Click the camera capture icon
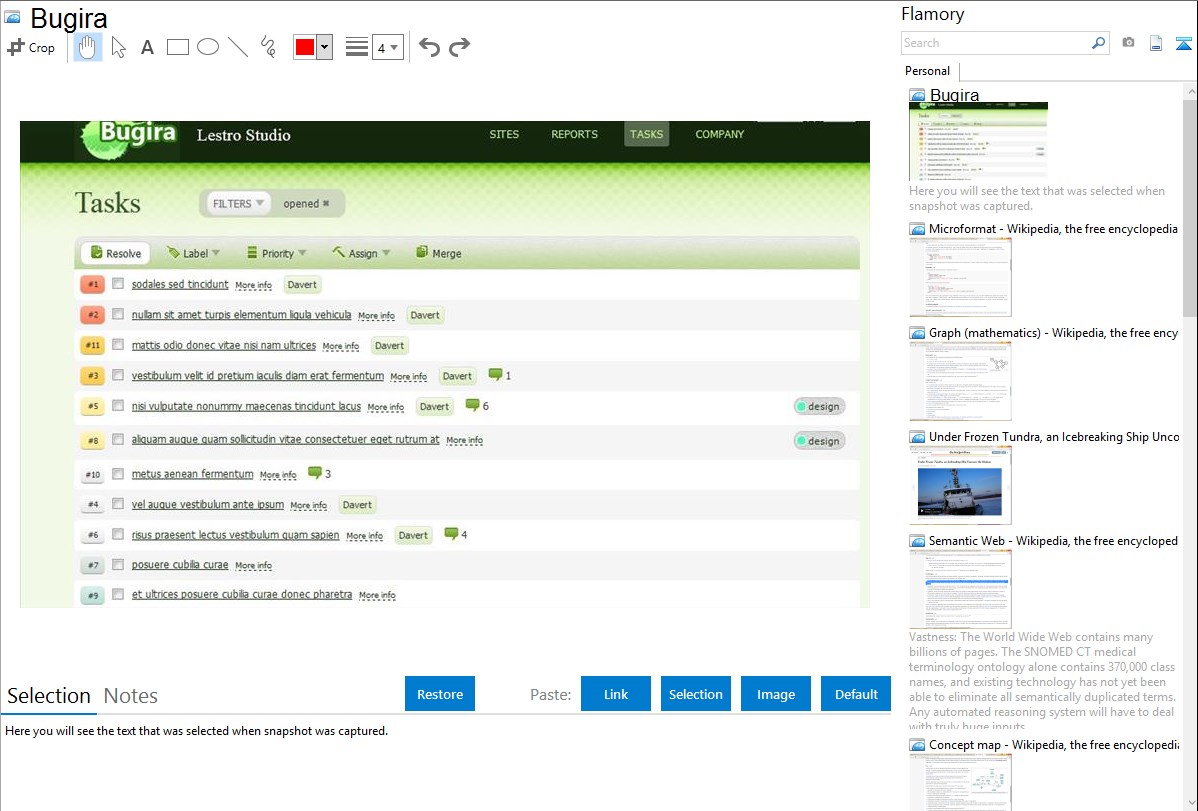The height and width of the screenshot is (811, 1198). 1128,43
